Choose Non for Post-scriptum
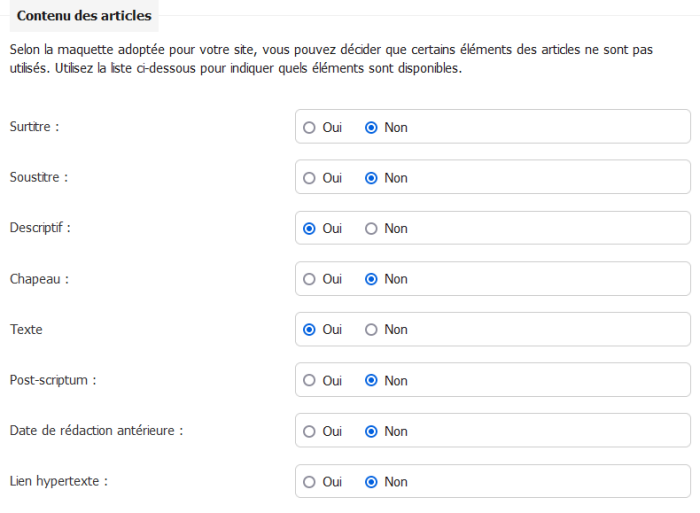 pos(372,381)
